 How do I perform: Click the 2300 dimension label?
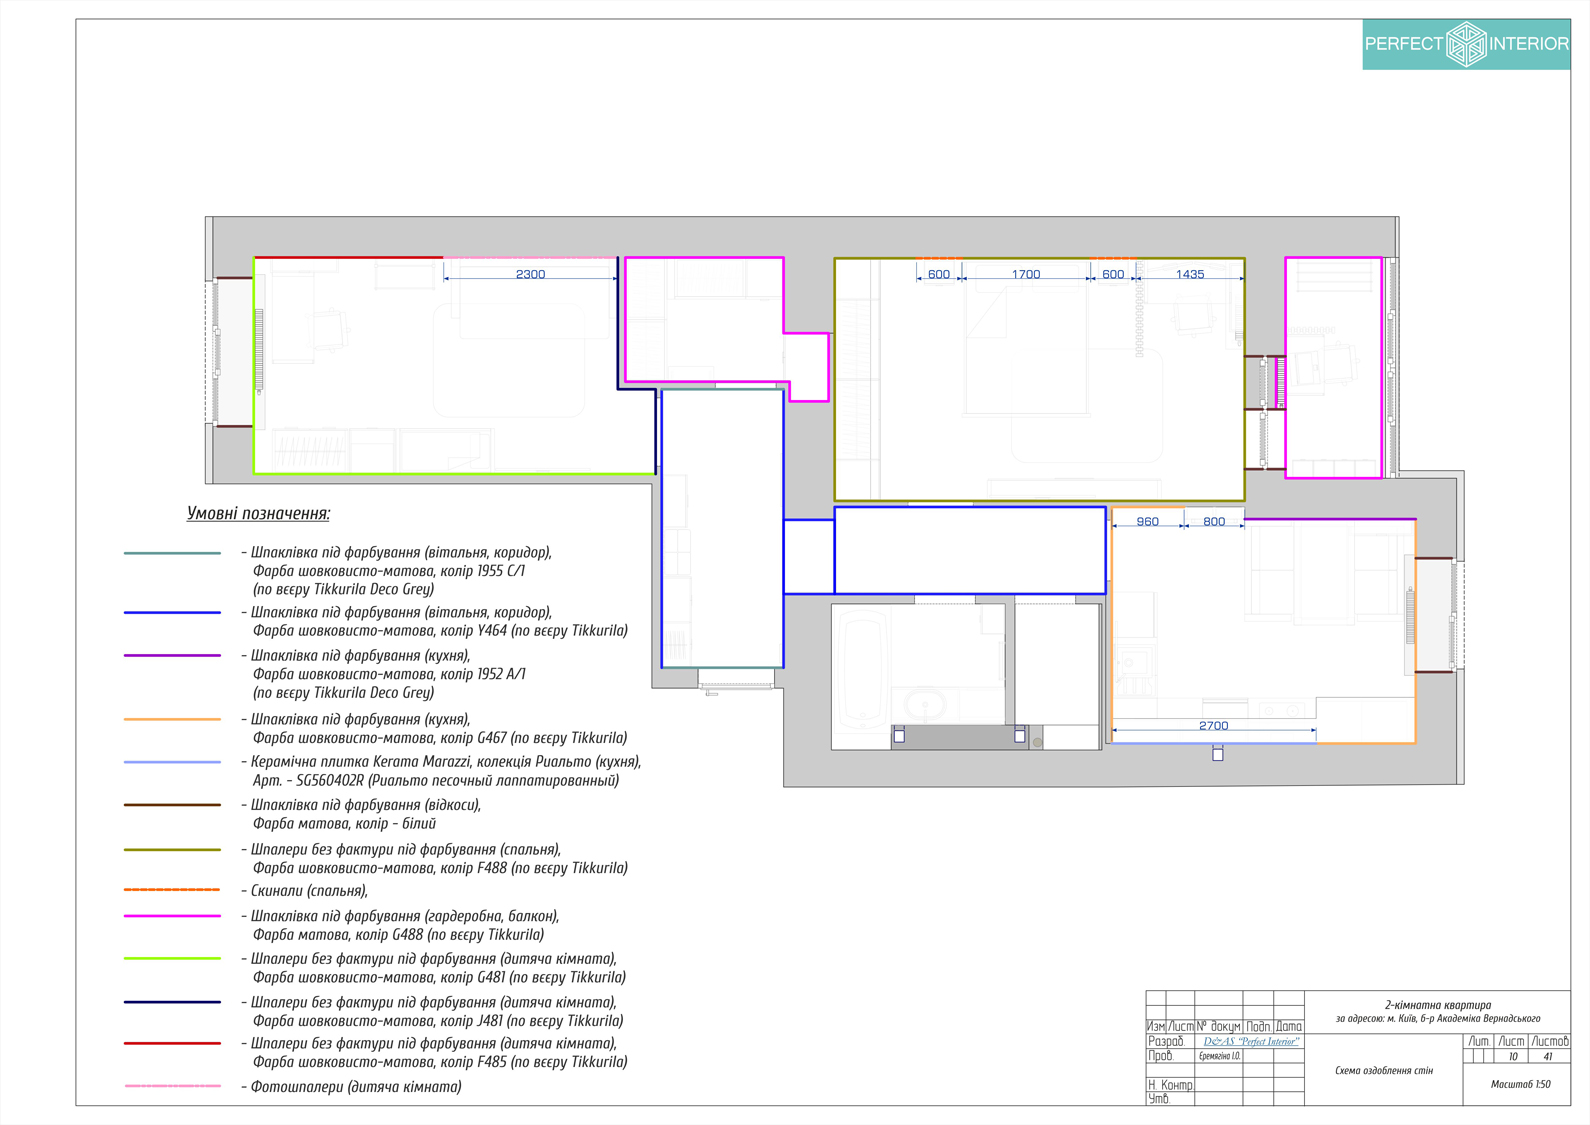(x=530, y=274)
